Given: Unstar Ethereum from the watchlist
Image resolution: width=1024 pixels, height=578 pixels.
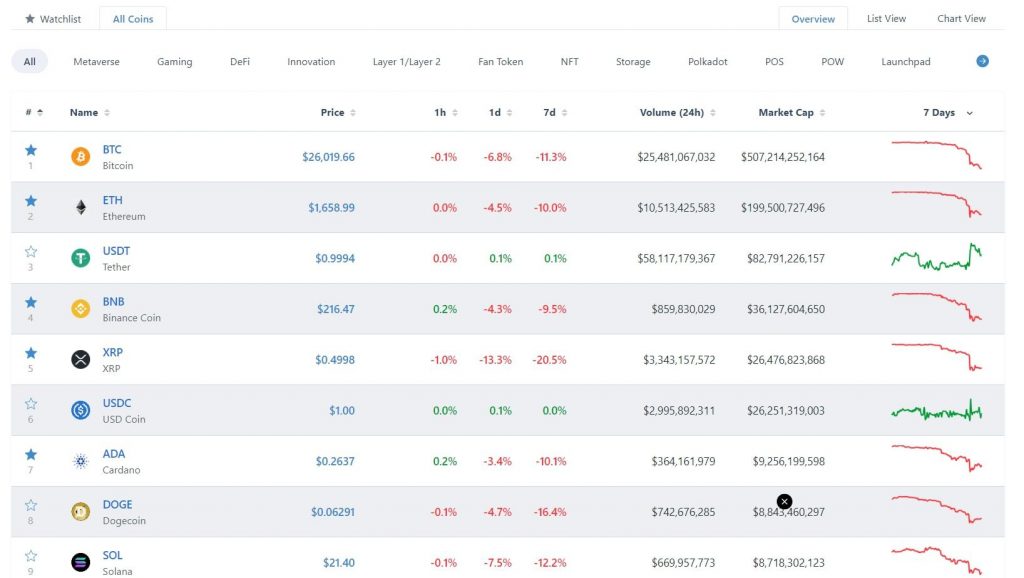Looking at the screenshot, I should coord(31,201).
